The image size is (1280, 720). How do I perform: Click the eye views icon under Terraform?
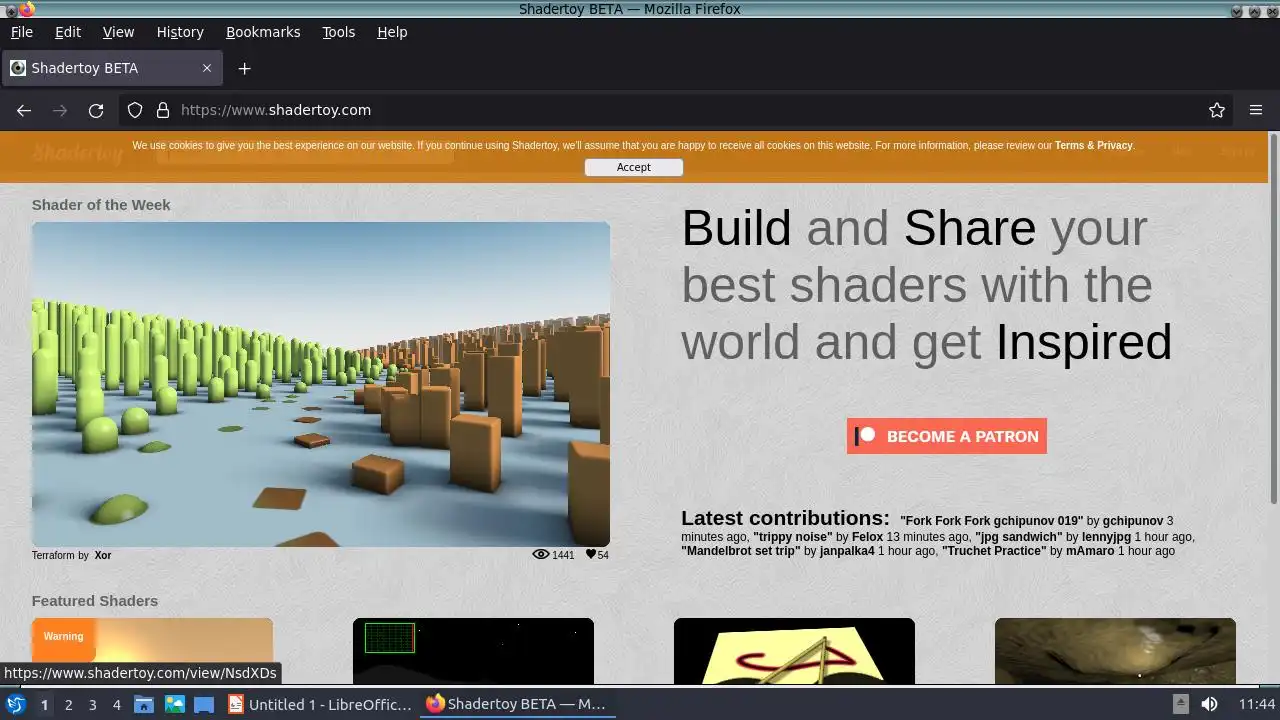click(x=541, y=554)
